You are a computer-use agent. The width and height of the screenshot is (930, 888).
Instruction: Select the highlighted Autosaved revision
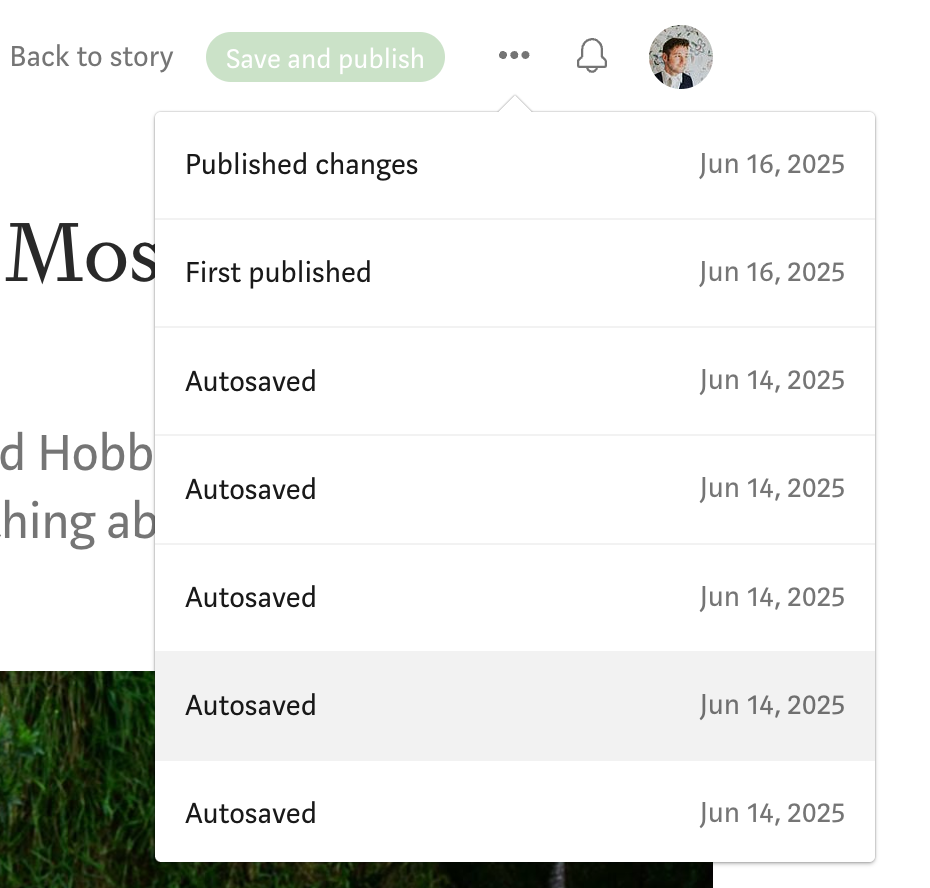[515, 705]
